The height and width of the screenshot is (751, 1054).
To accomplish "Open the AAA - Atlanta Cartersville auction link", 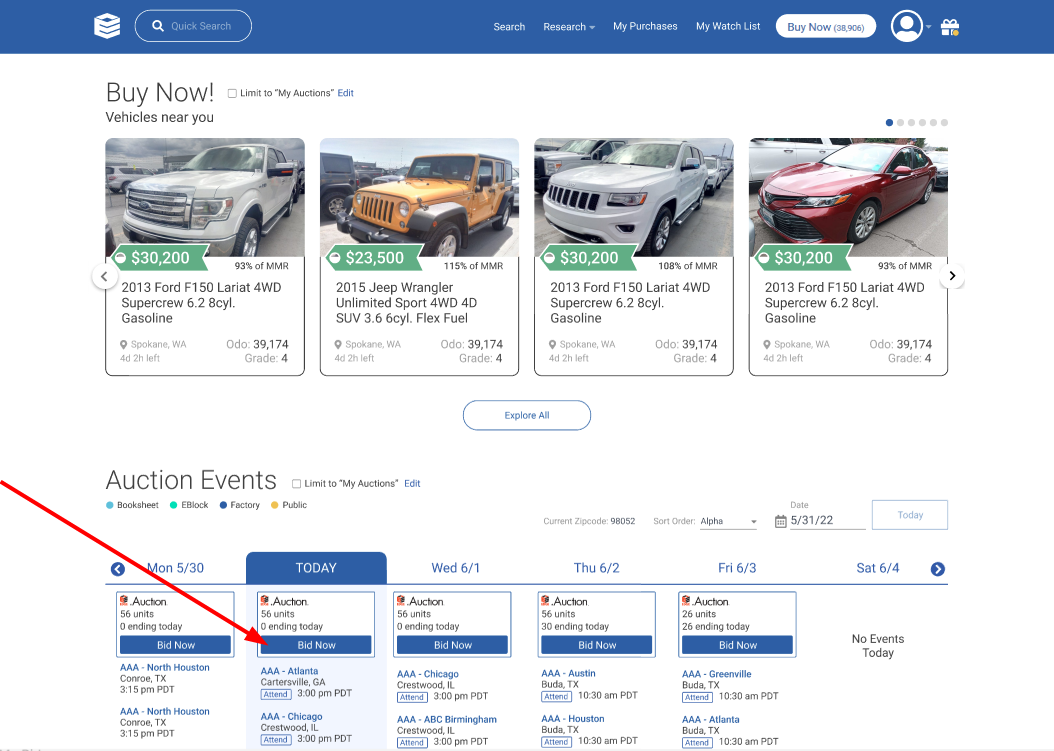I will click(289, 671).
